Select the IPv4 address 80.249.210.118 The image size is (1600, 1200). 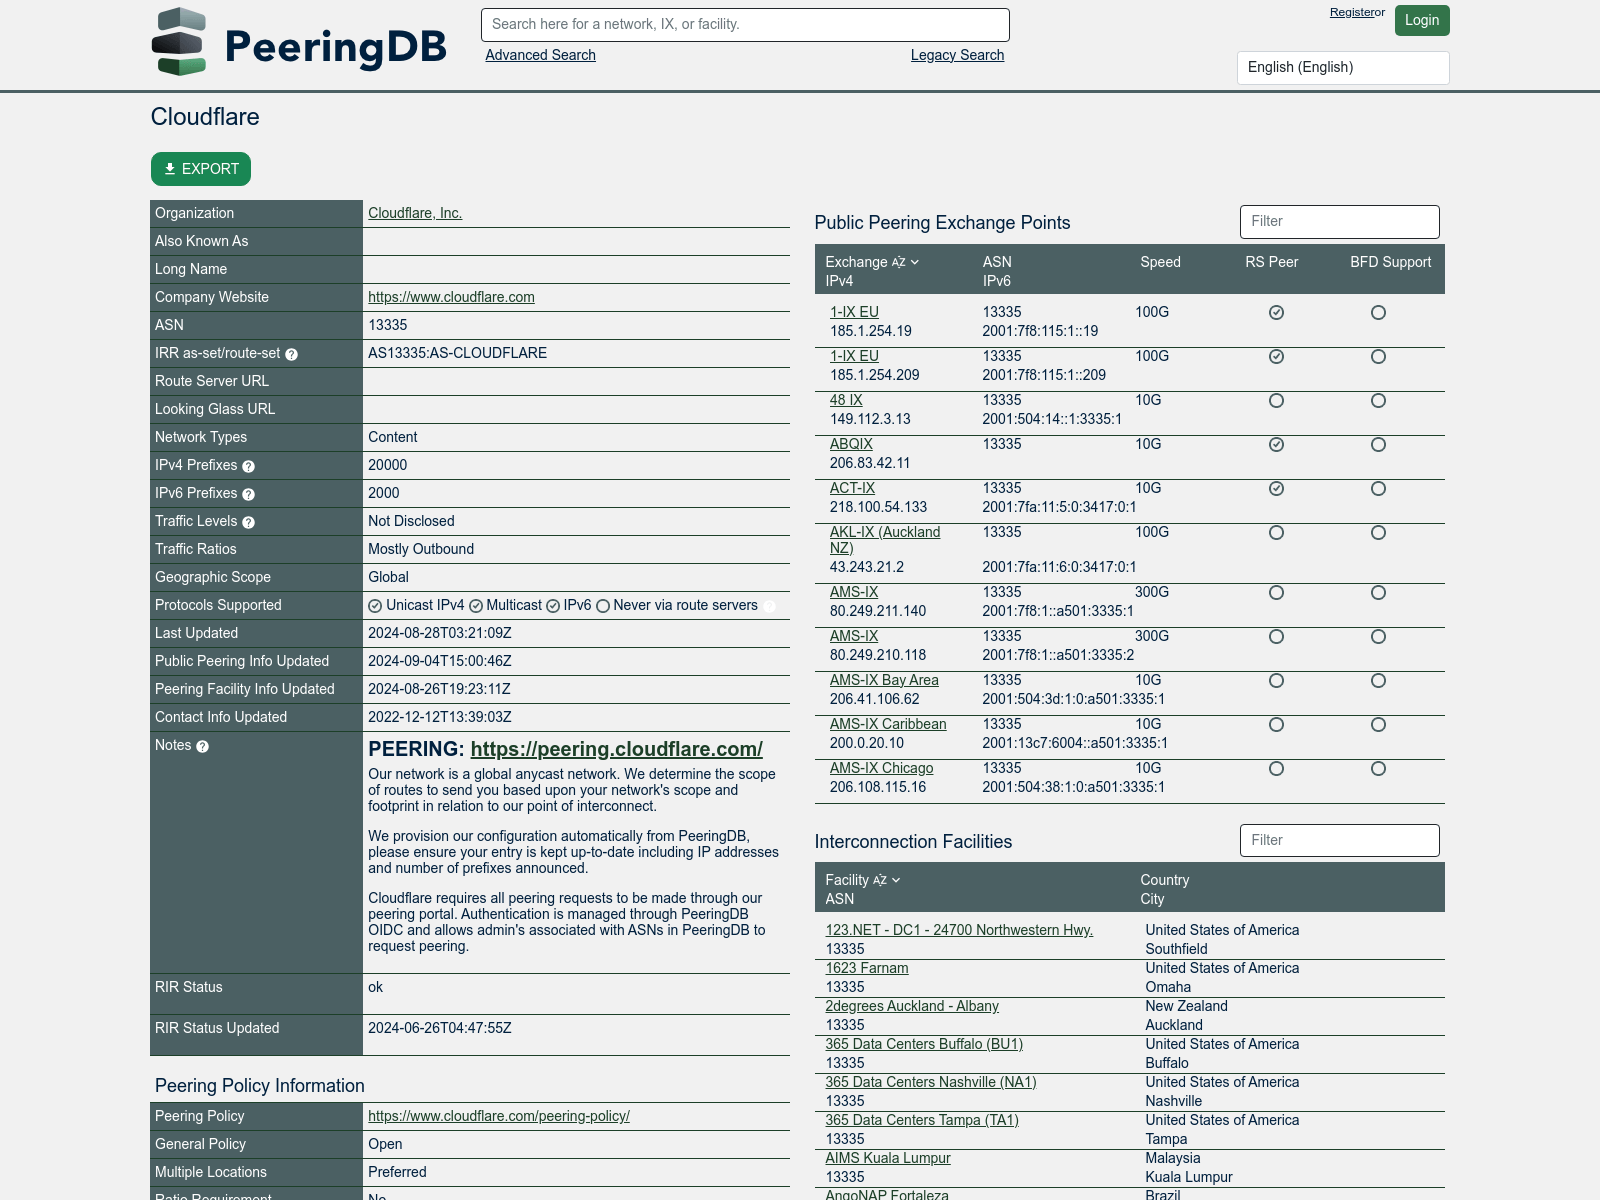pyautogui.click(x=878, y=655)
